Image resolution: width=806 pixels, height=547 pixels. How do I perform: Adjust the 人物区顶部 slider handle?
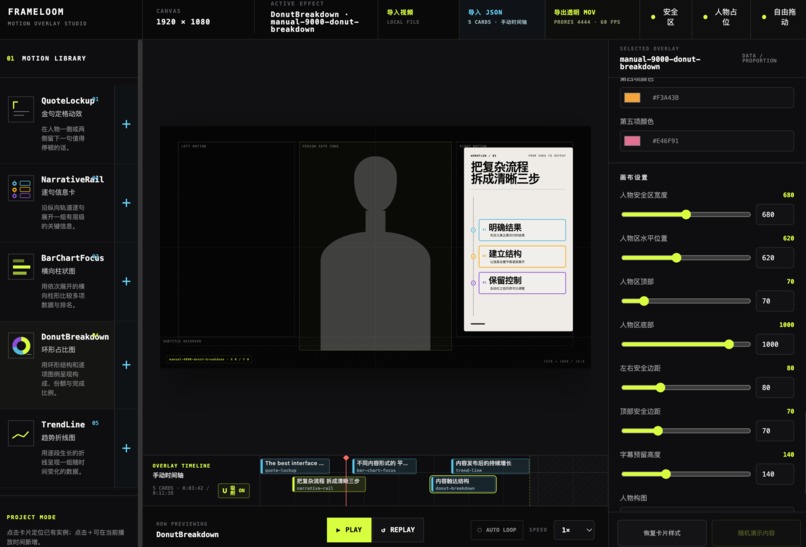pos(644,301)
